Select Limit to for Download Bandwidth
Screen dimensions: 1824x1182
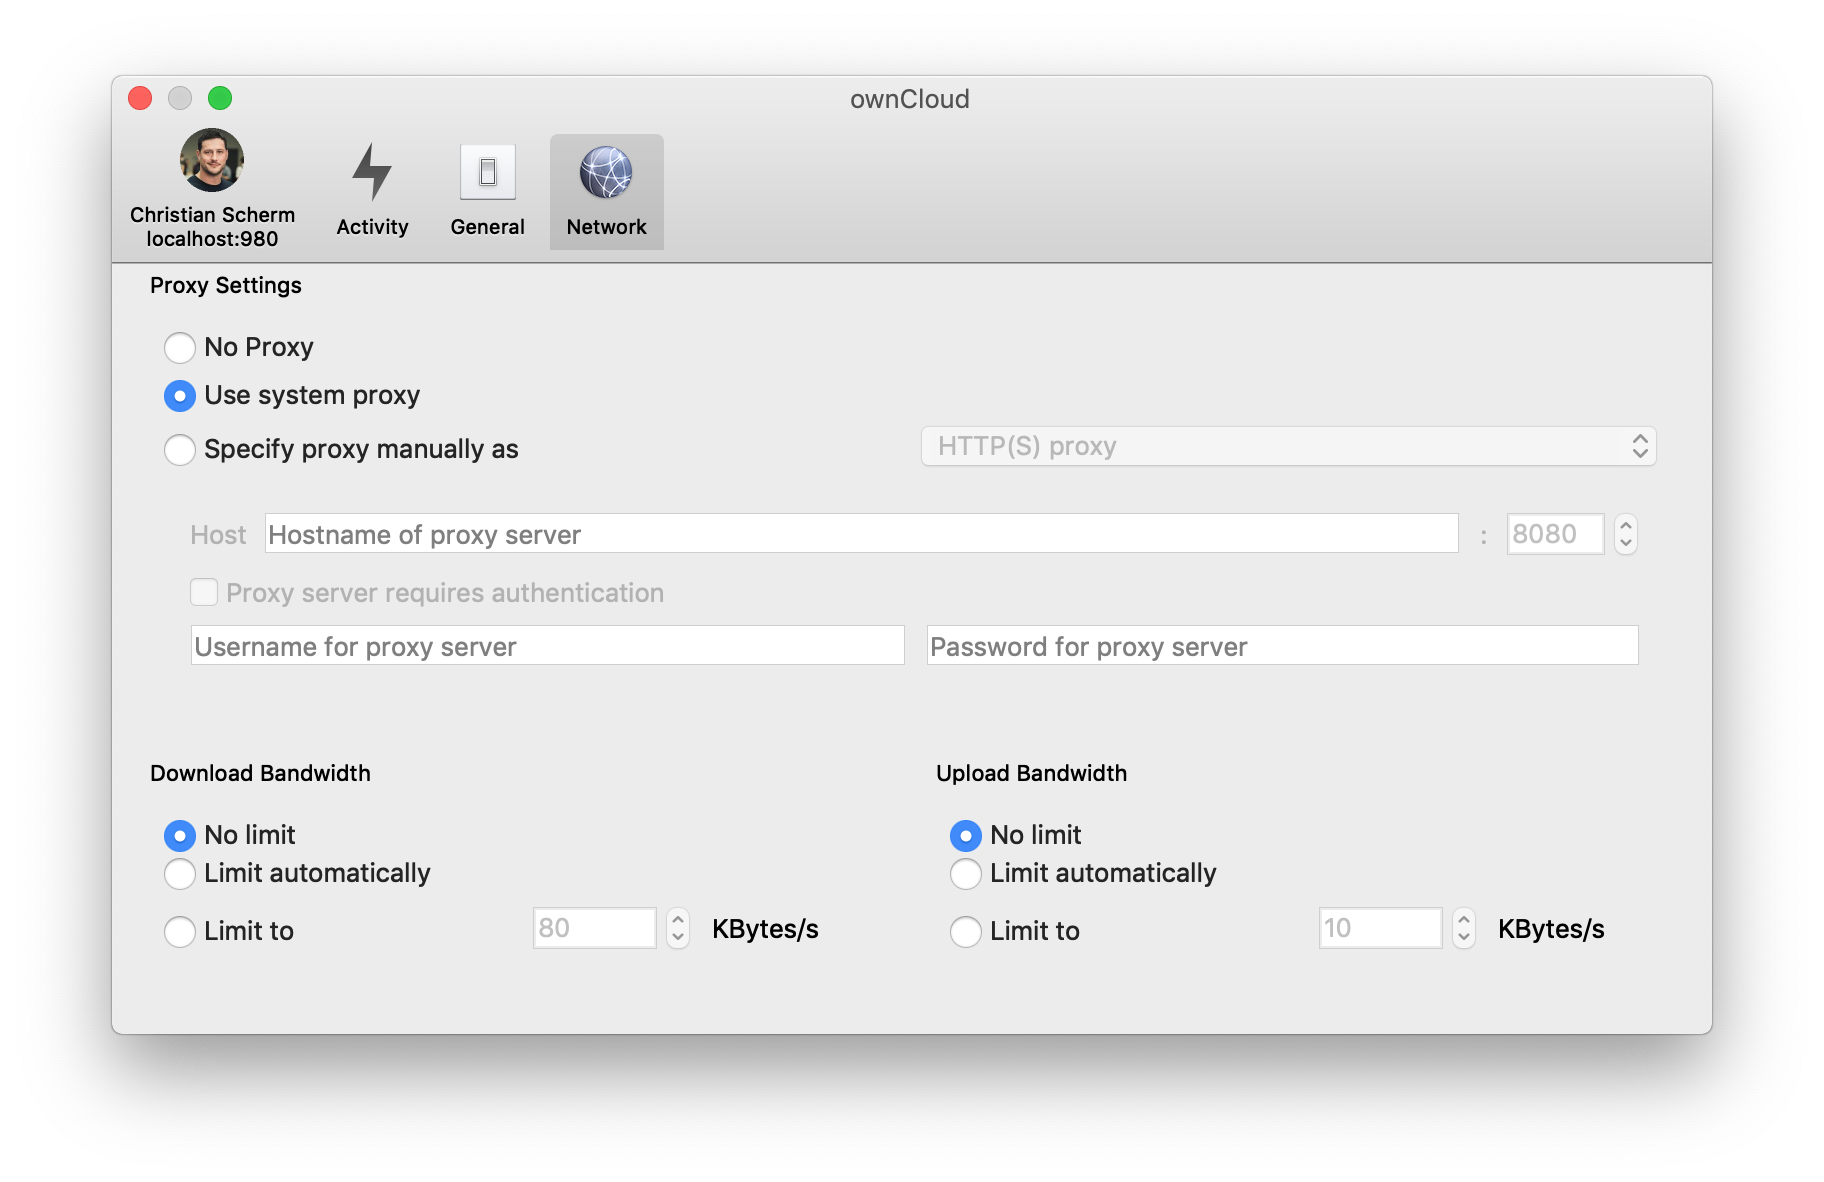pyautogui.click(x=180, y=932)
